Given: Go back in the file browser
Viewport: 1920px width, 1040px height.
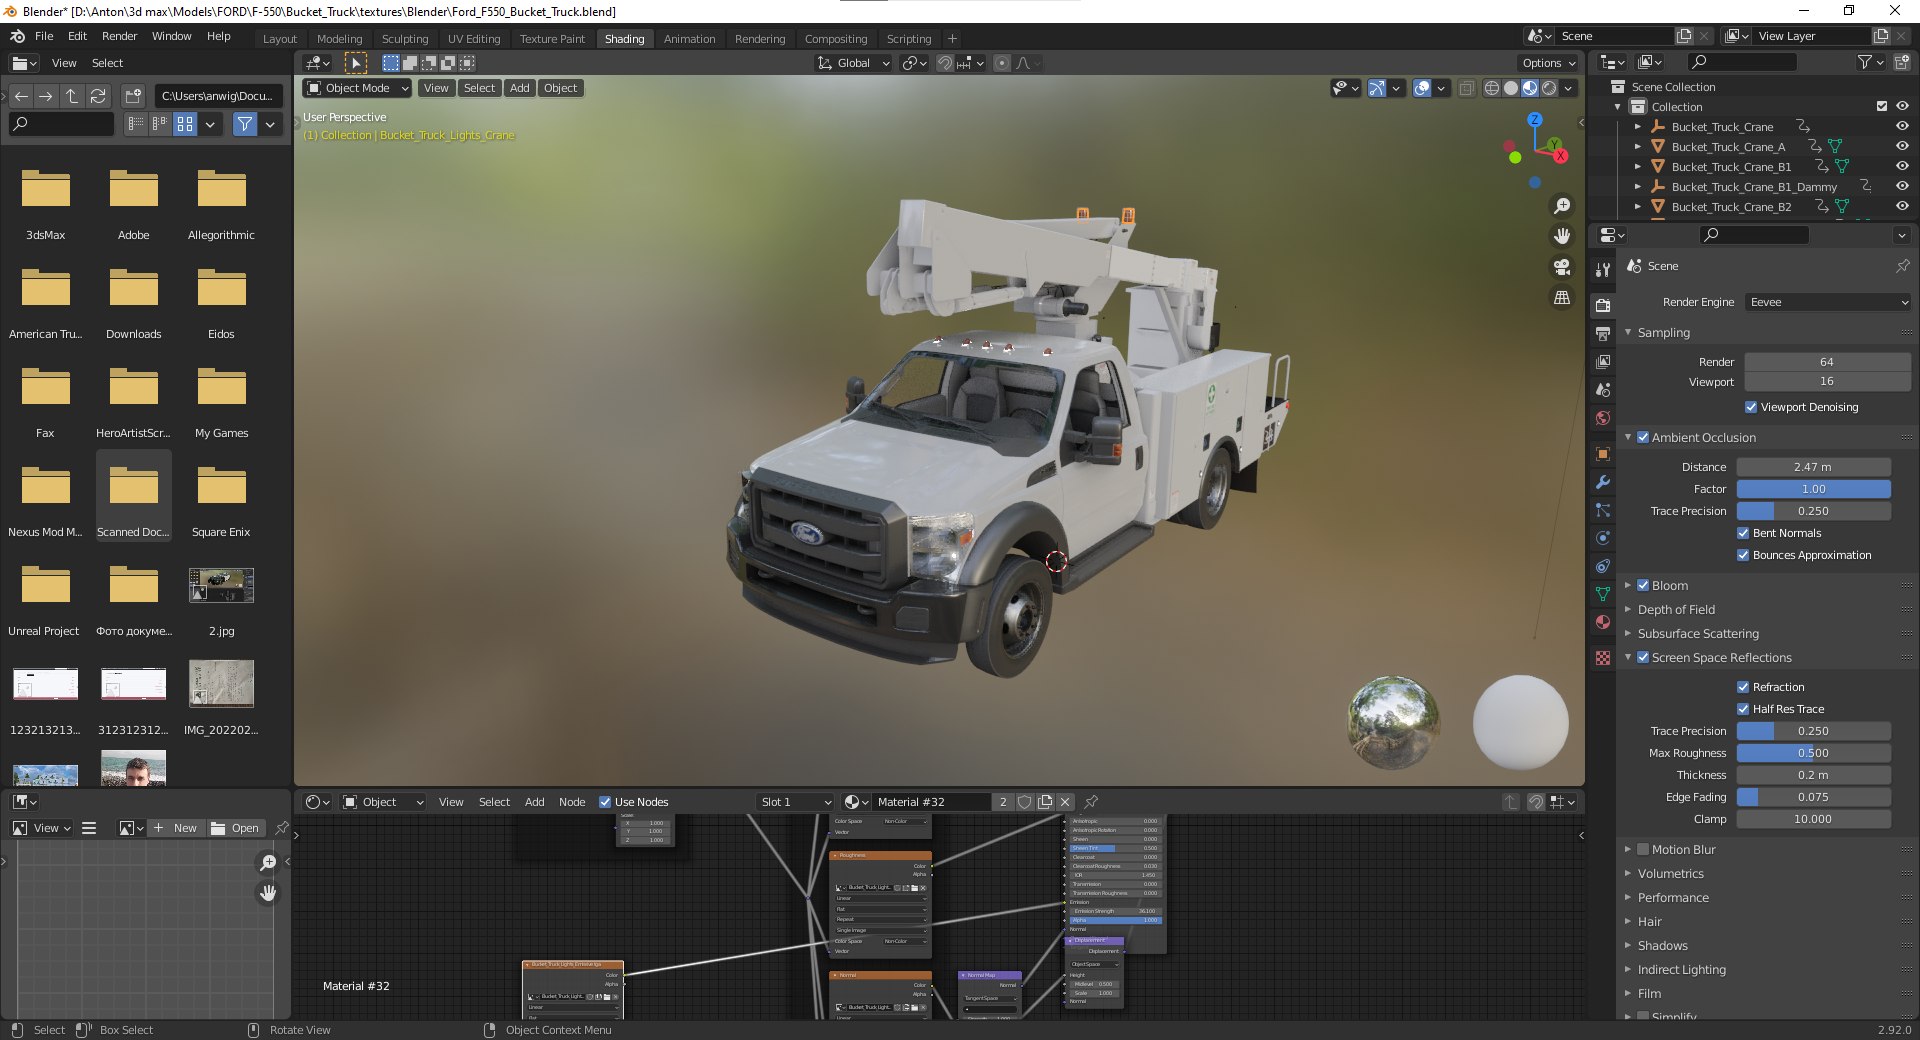Looking at the screenshot, I should click(x=21, y=96).
